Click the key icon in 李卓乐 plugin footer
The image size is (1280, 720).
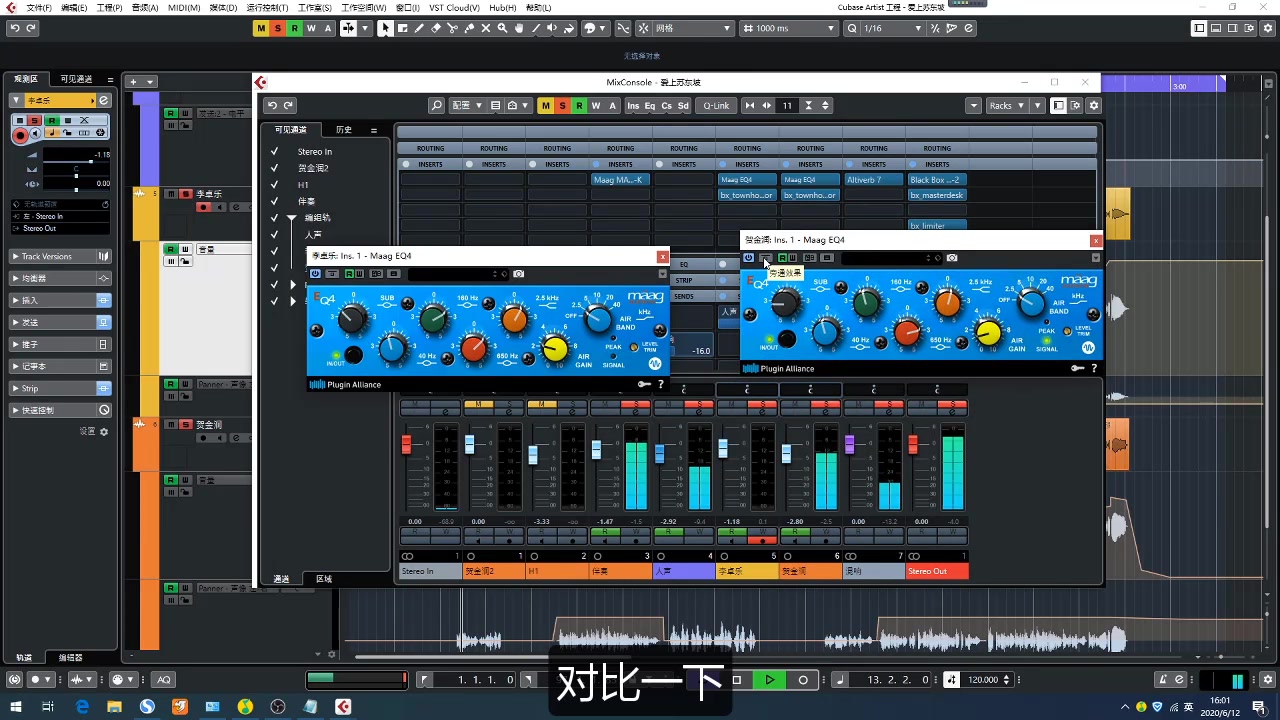645,384
